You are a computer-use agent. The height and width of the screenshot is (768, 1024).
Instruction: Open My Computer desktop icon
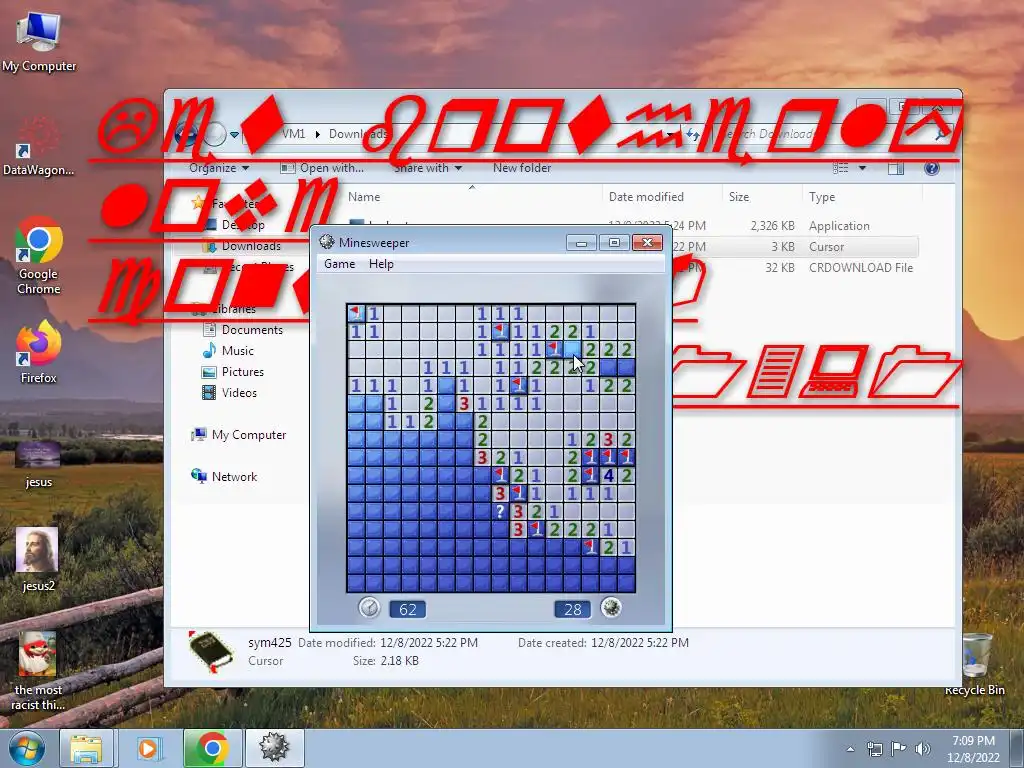click(39, 42)
